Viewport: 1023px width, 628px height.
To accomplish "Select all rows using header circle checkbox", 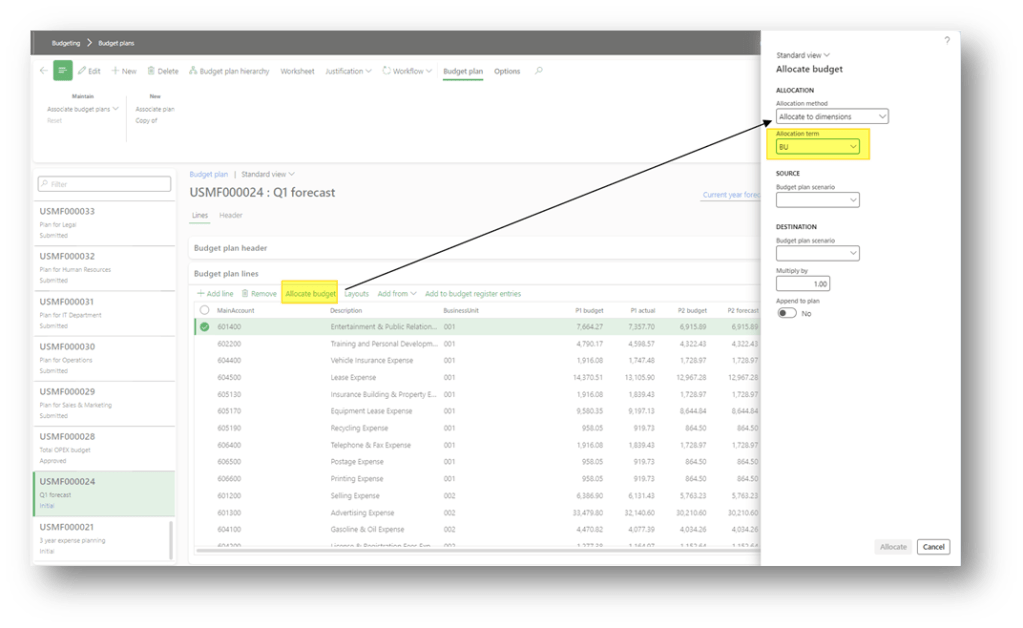I will tap(204, 310).
